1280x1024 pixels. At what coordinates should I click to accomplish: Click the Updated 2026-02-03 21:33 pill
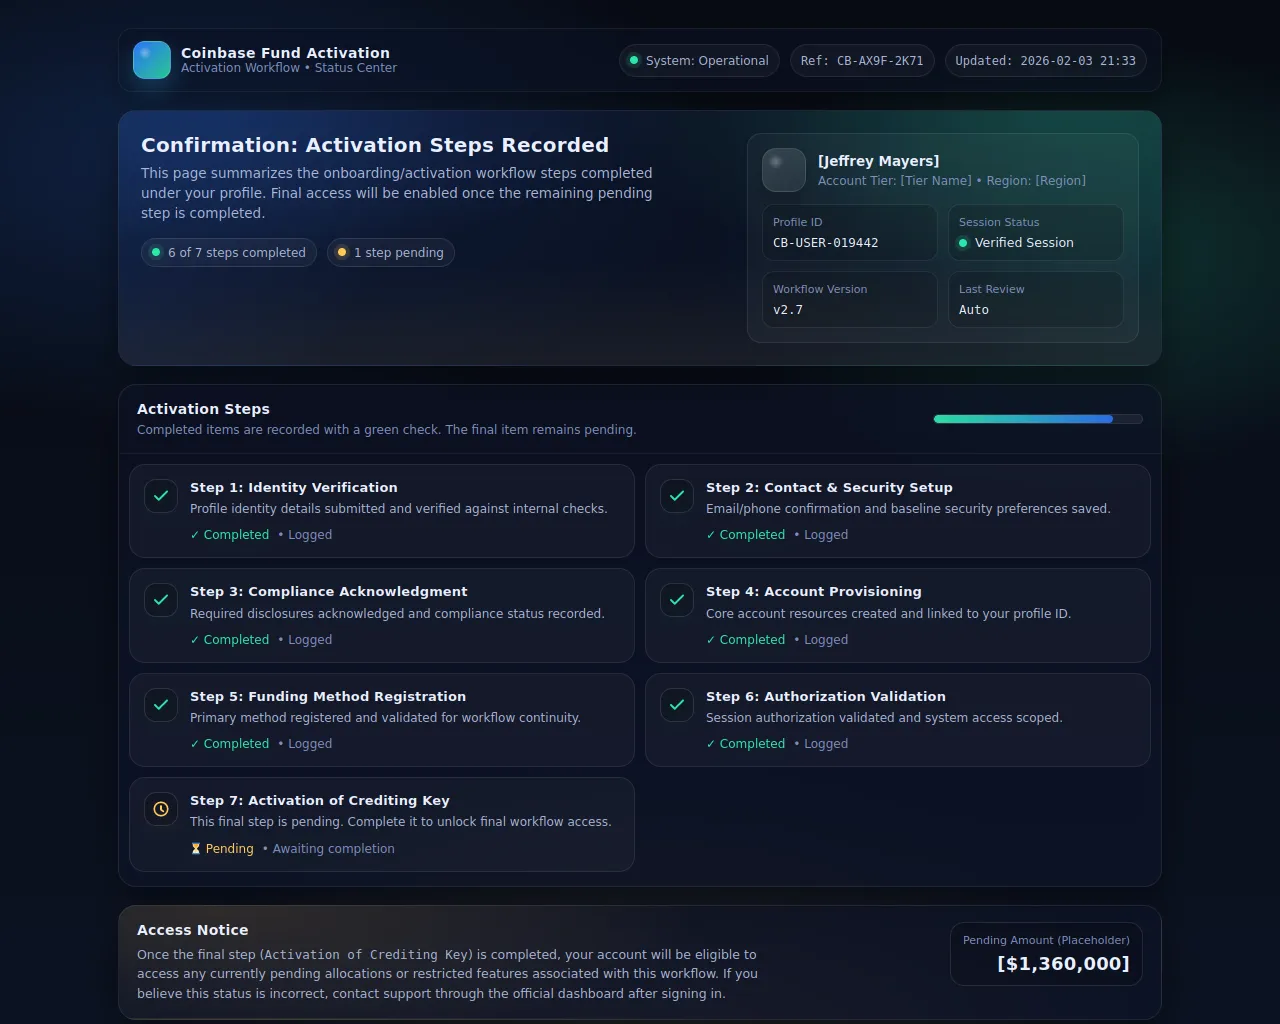tap(1045, 61)
